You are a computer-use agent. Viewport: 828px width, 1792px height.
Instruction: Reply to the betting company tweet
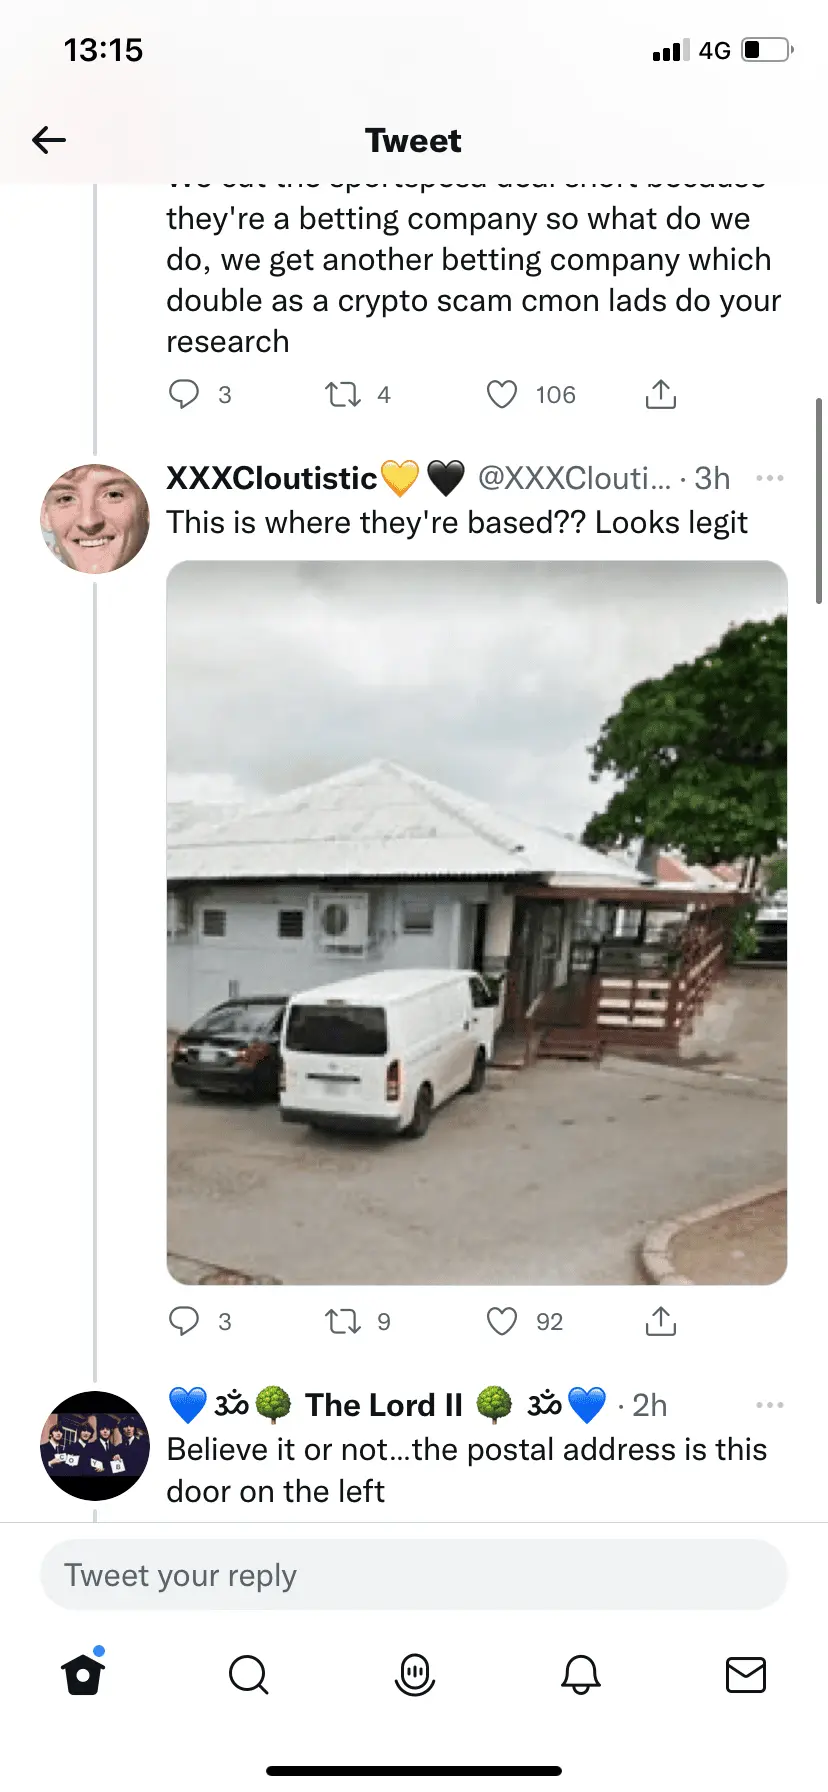point(184,394)
